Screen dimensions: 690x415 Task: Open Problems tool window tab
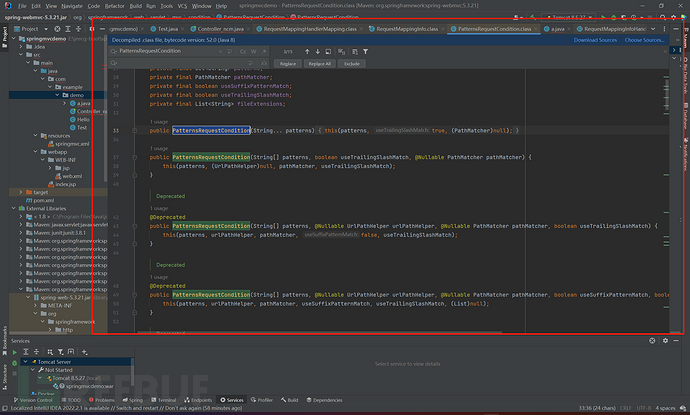pyautogui.click(x=102, y=400)
